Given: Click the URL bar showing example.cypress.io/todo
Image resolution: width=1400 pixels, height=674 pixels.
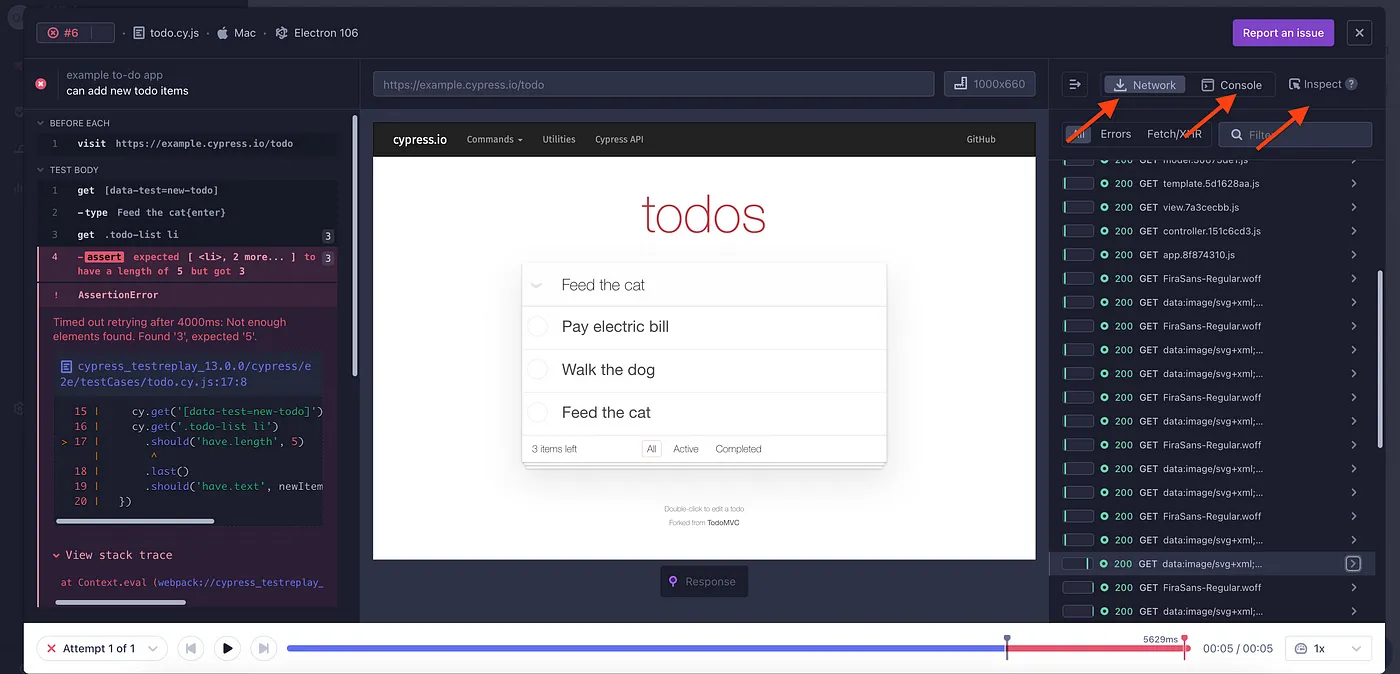Looking at the screenshot, I should point(654,84).
